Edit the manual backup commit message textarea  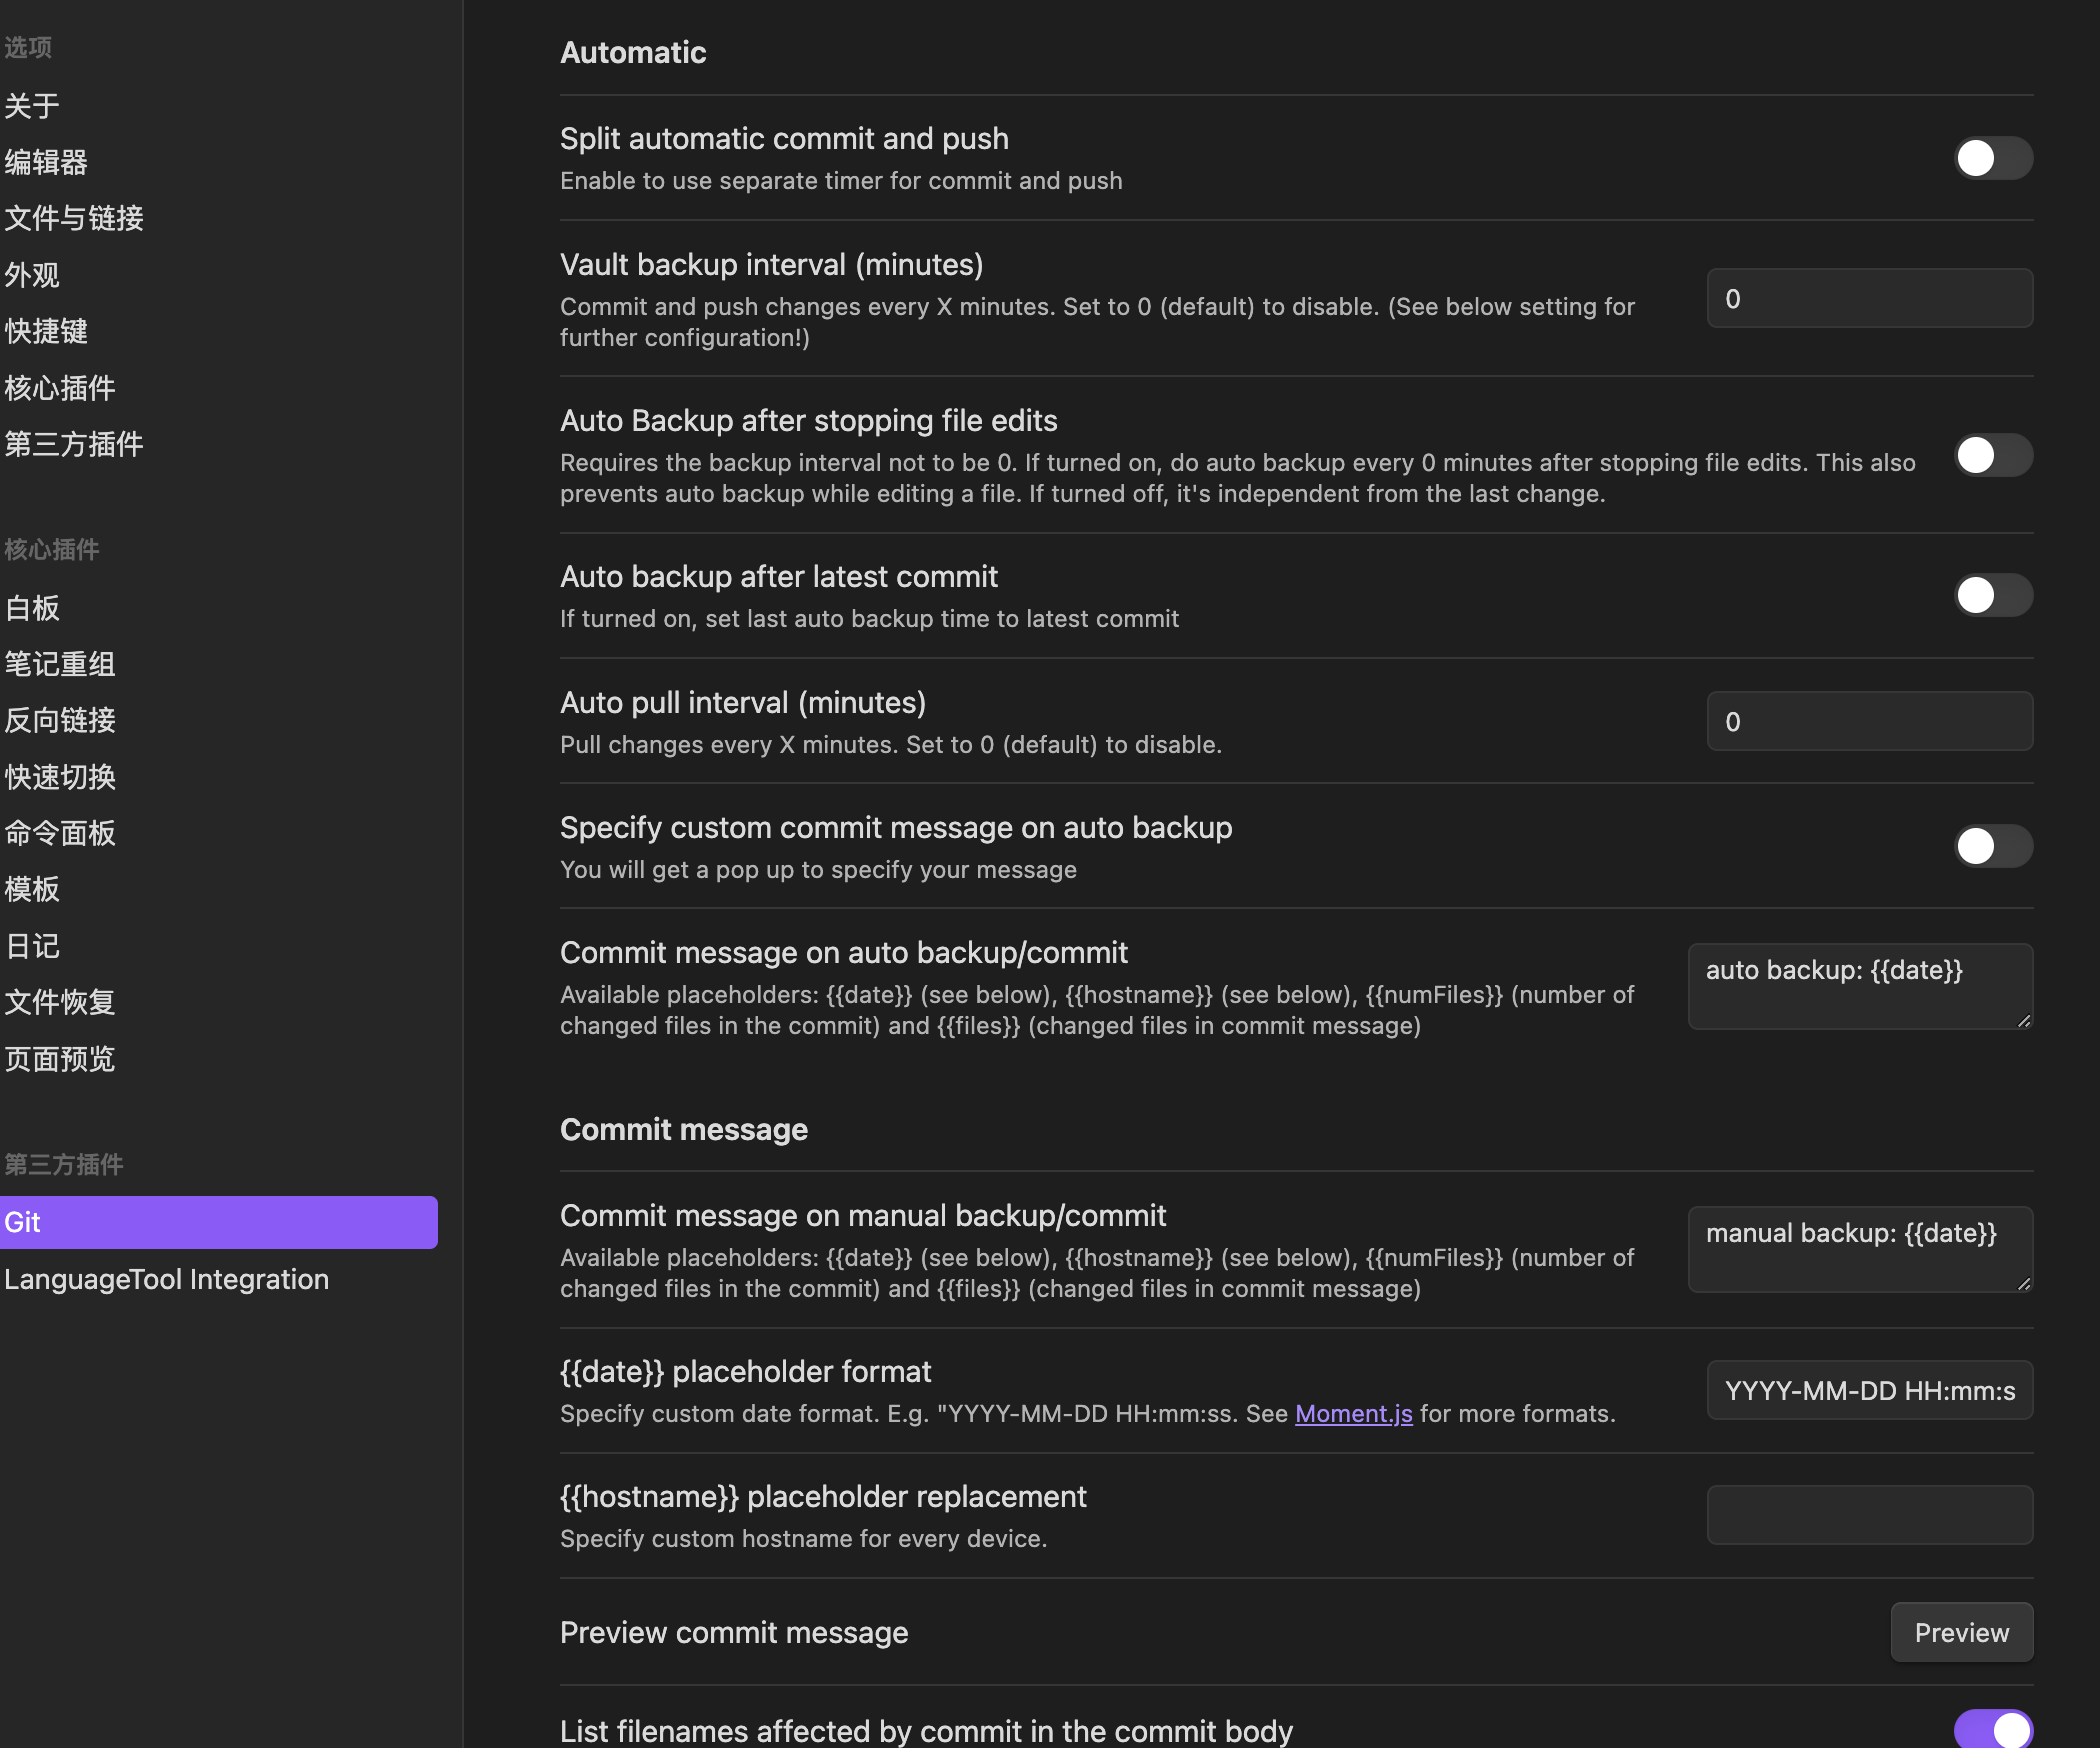[x=1860, y=1249]
